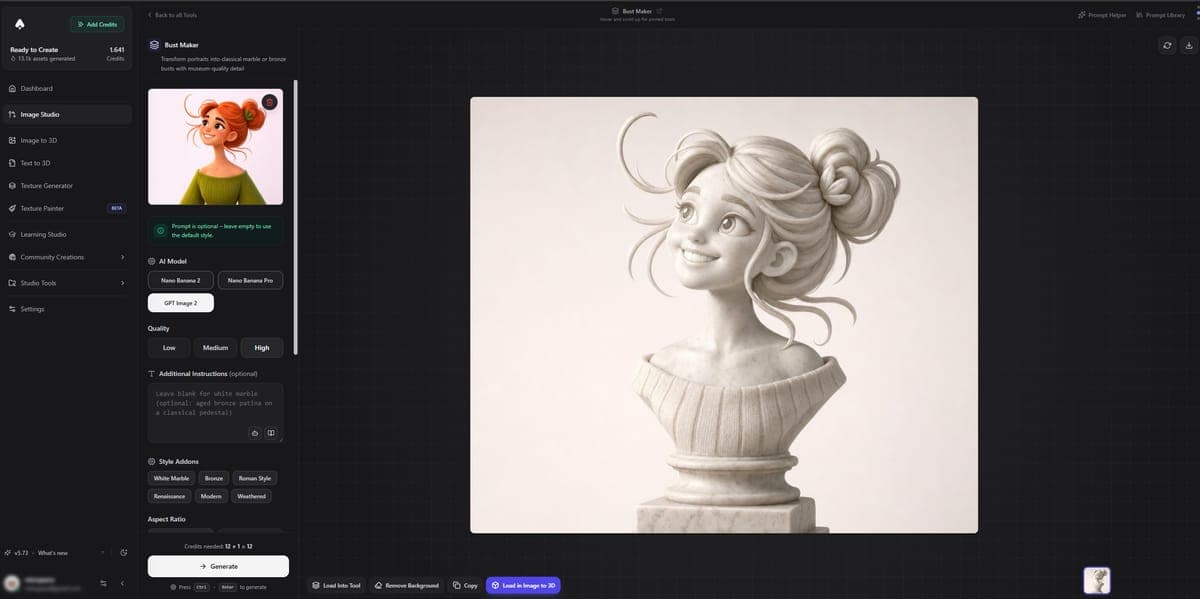This screenshot has height=599, width=1200.
Task: Click Back to all Tools link
Action: click(x=172, y=15)
